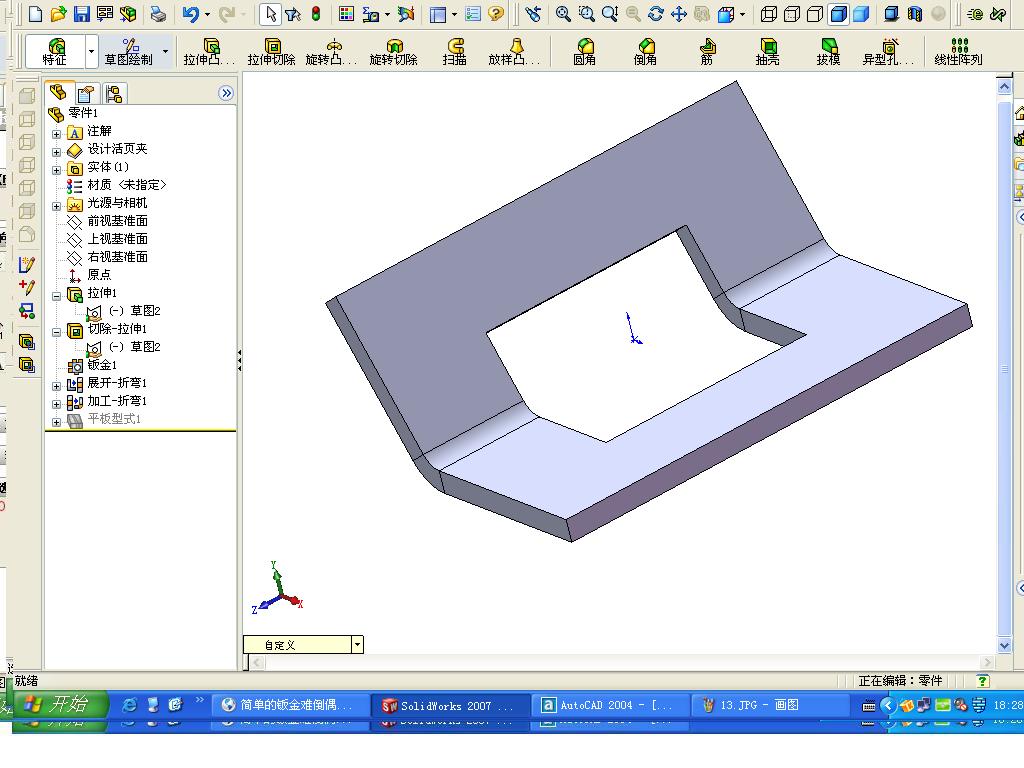Click the vertical scrollbar down arrow
This screenshot has width=1024, height=768.
pos(1004,645)
